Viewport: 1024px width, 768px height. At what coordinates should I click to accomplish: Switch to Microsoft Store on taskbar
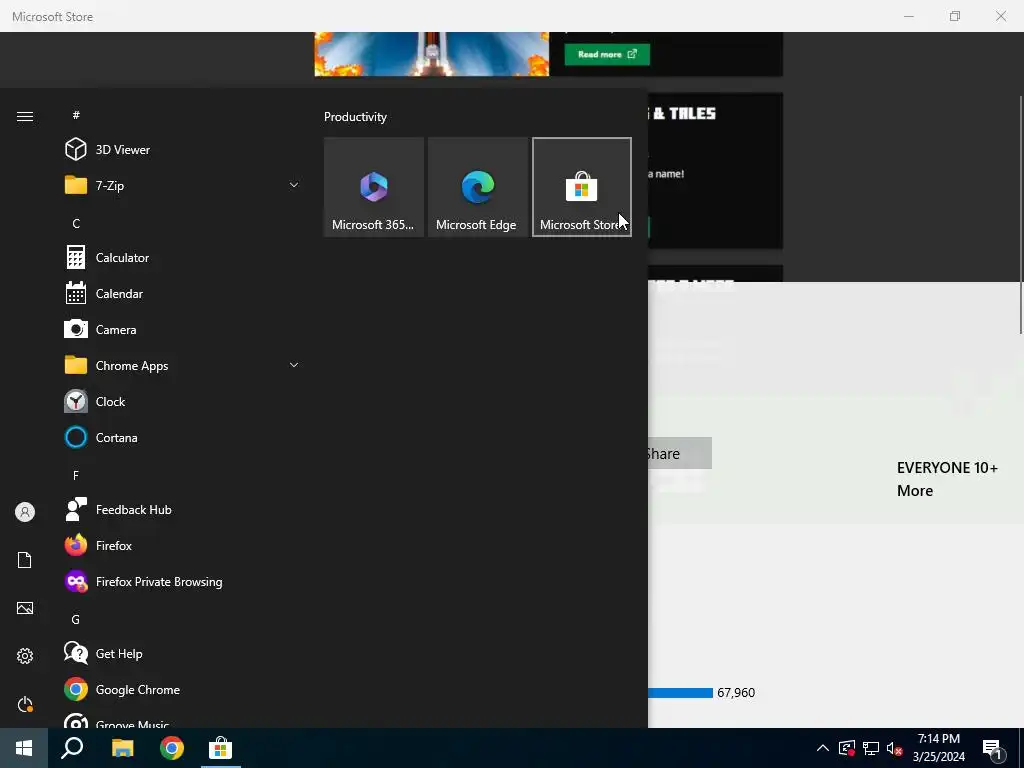(x=221, y=748)
